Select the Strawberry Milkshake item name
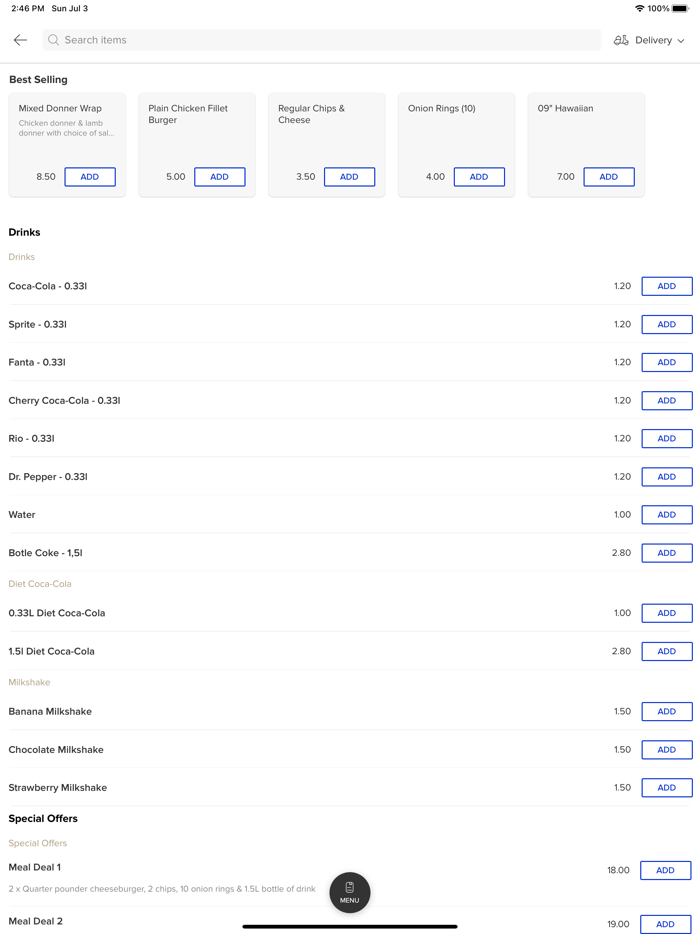 tap(58, 788)
